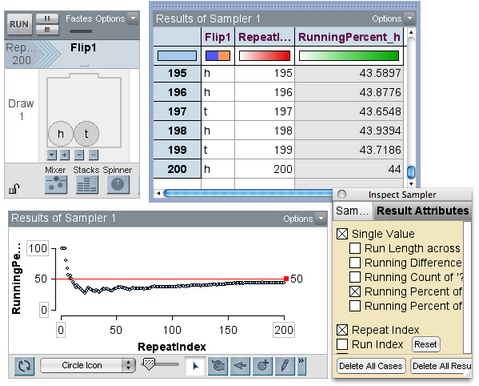Click the Mixer device icon
Image resolution: width=479 pixels, height=386 pixels.
tap(56, 184)
